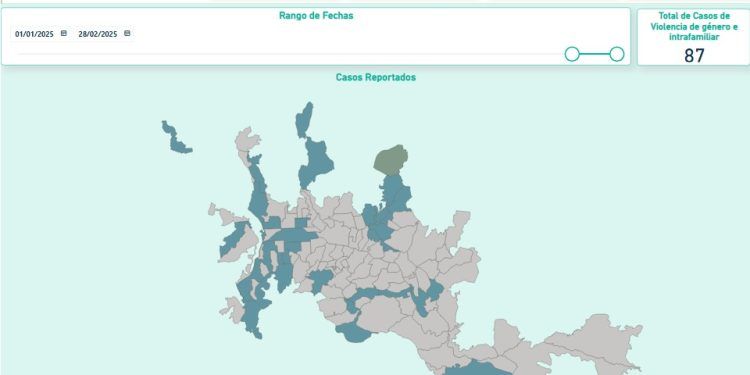Click the end date field showing 28/02/2025
The image size is (750, 375).
pos(98,34)
